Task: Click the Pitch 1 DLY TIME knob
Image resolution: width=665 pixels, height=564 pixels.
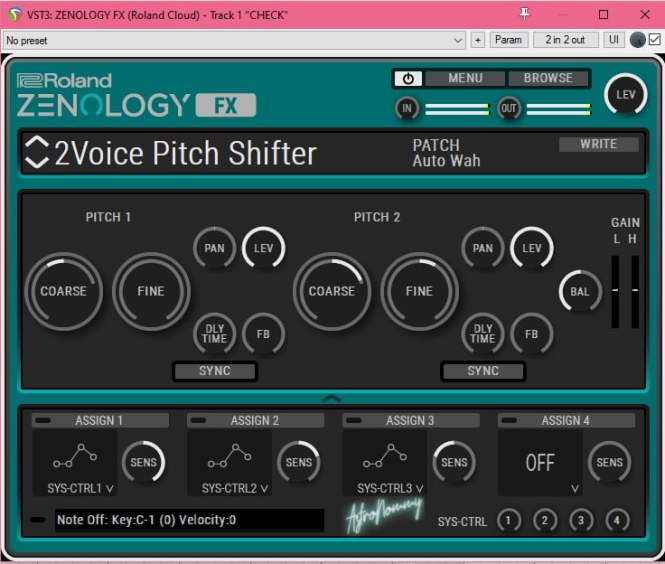Action: point(214,334)
